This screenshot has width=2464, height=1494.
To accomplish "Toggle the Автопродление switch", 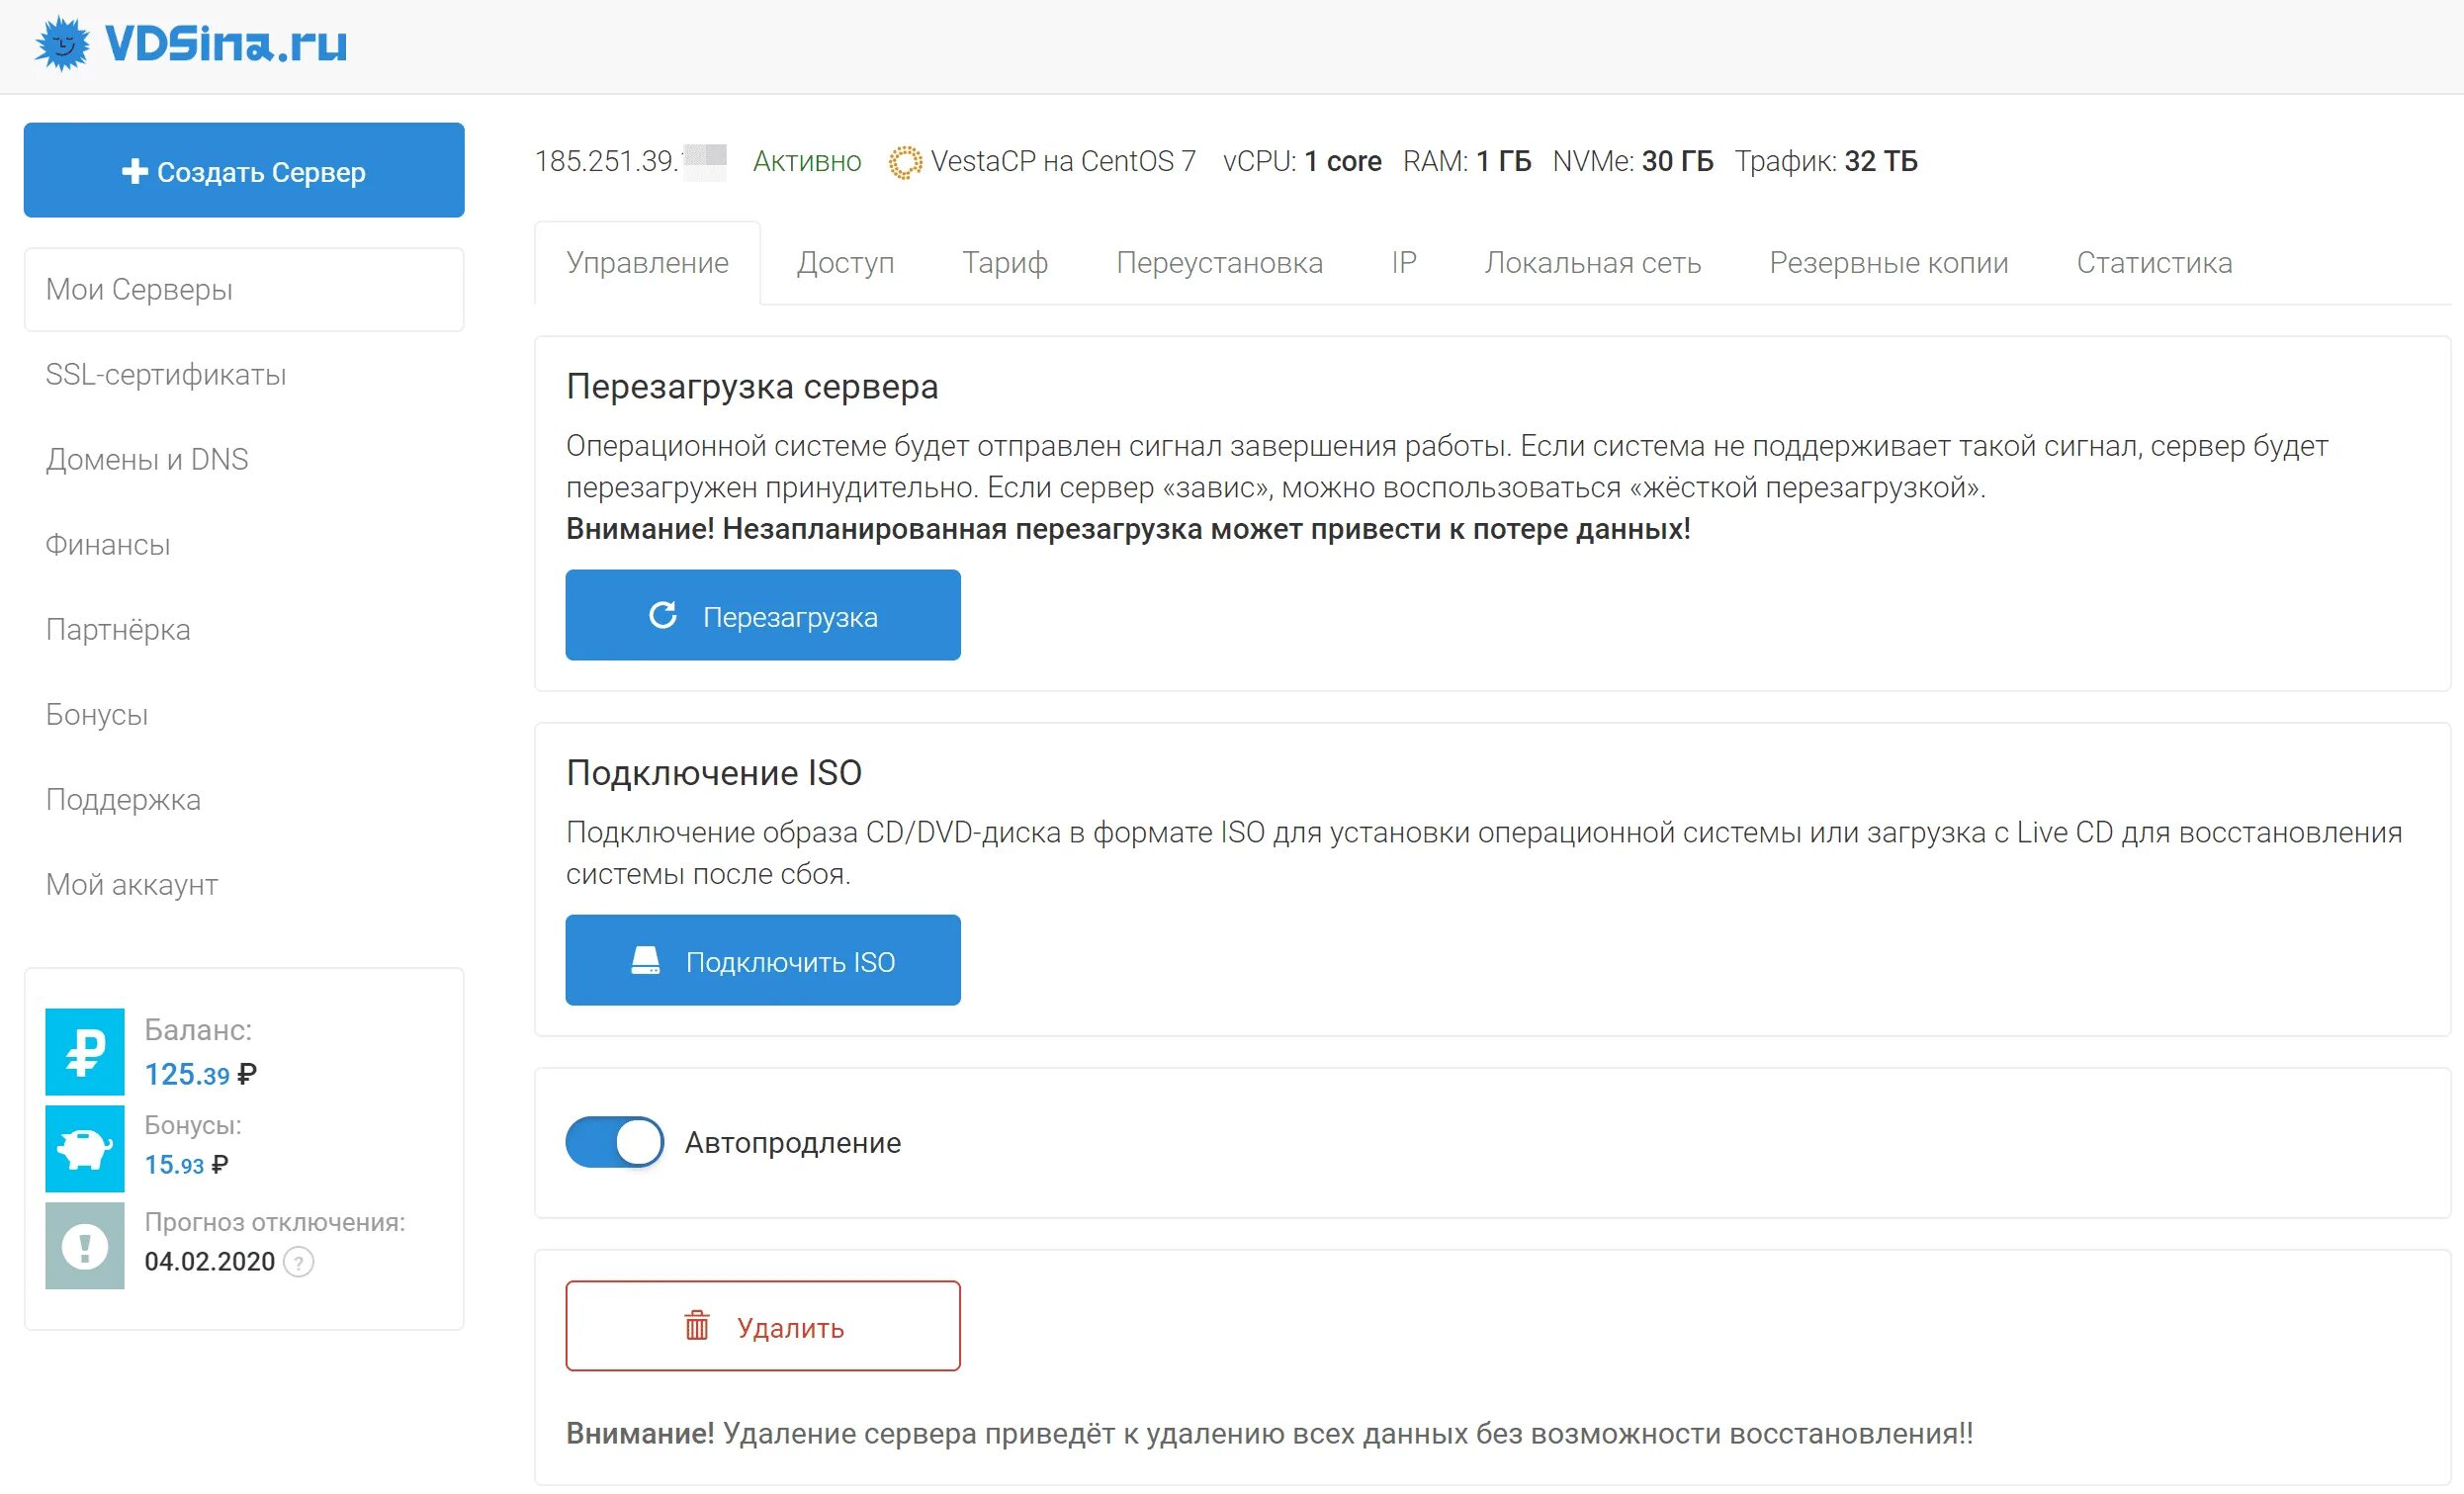I will coord(614,1142).
